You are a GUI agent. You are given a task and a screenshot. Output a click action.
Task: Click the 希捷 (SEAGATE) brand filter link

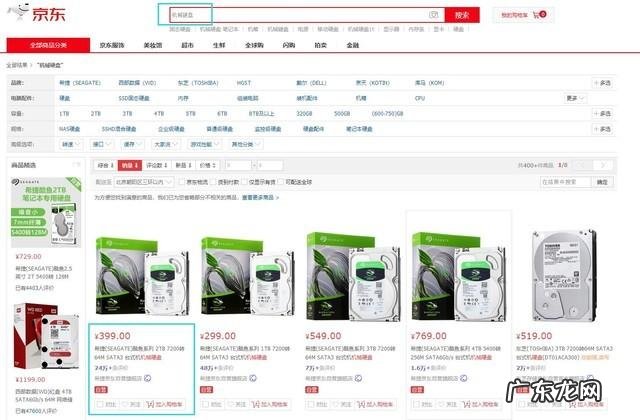[x=80, y=83]
